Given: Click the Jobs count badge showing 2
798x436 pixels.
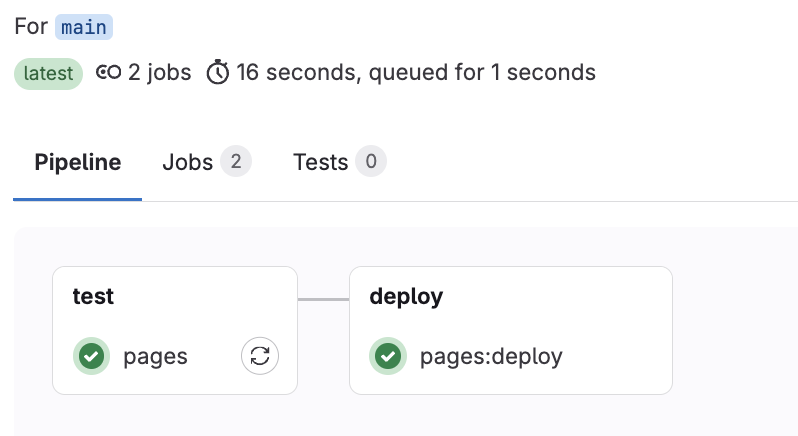Looking at the screenshot, I should click(x=236, y=162).
